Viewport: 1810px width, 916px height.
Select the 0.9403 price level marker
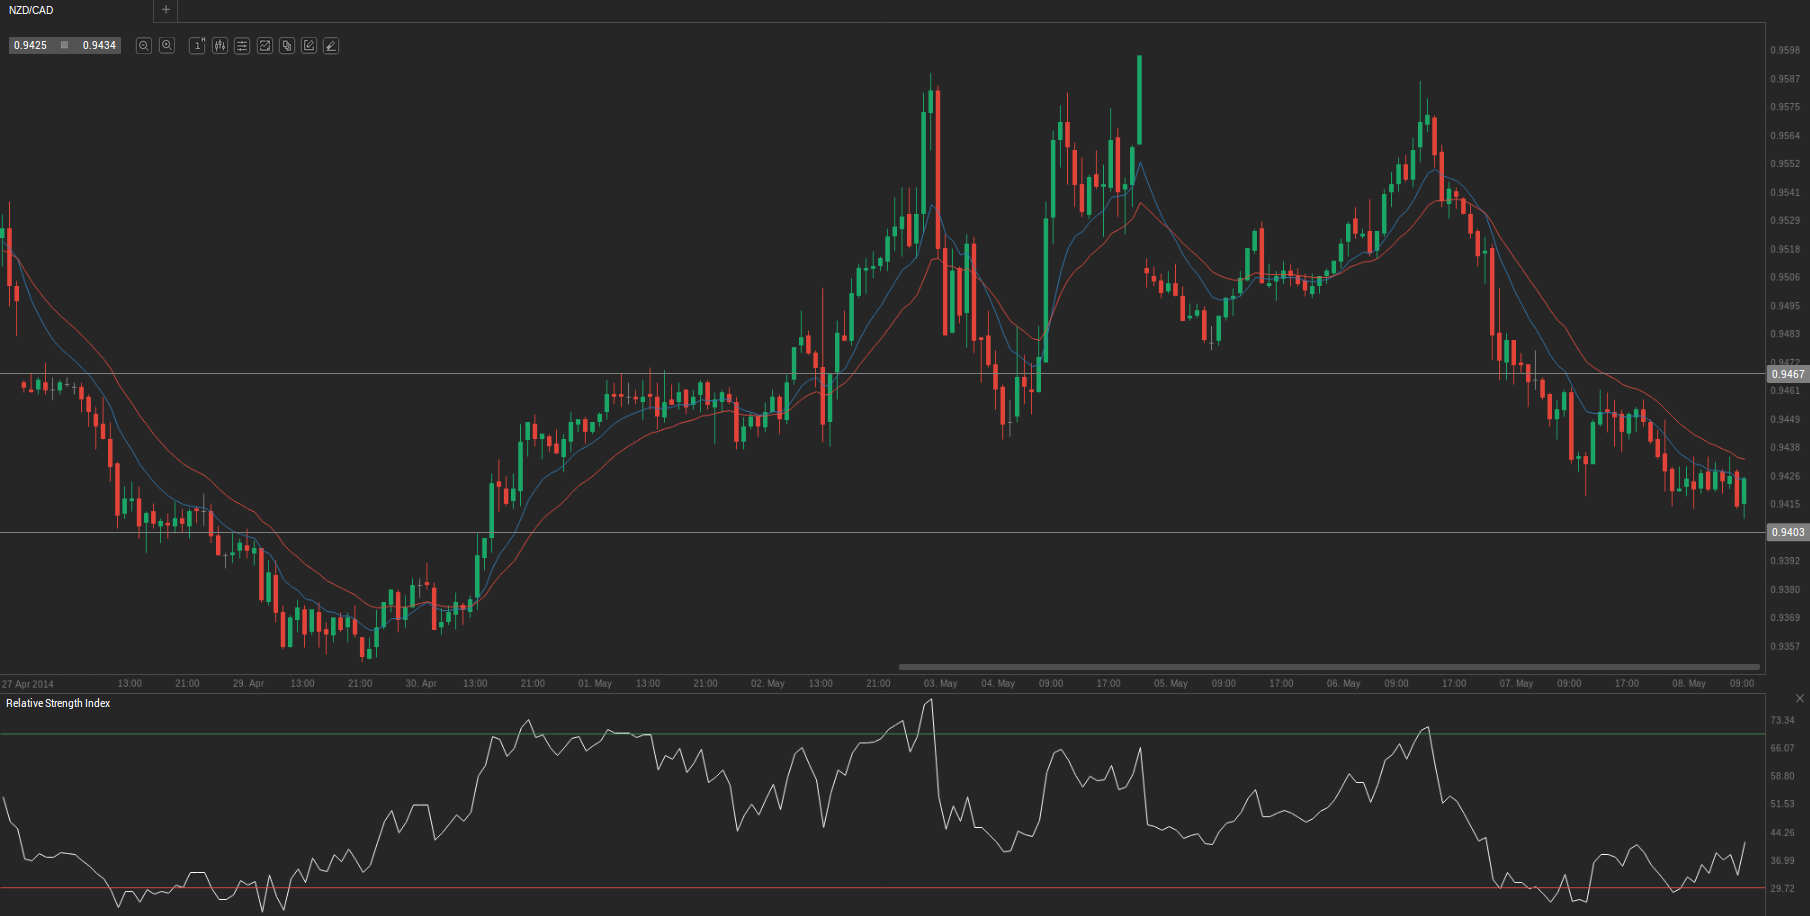(x=1788, y=532)
